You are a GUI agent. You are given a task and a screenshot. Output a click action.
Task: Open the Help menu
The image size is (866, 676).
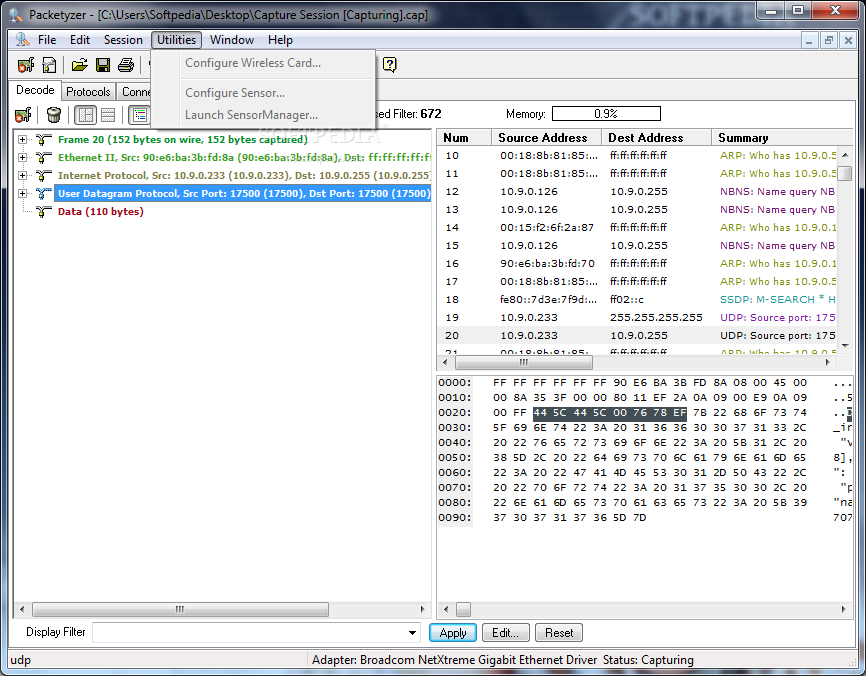click(280, 40)
